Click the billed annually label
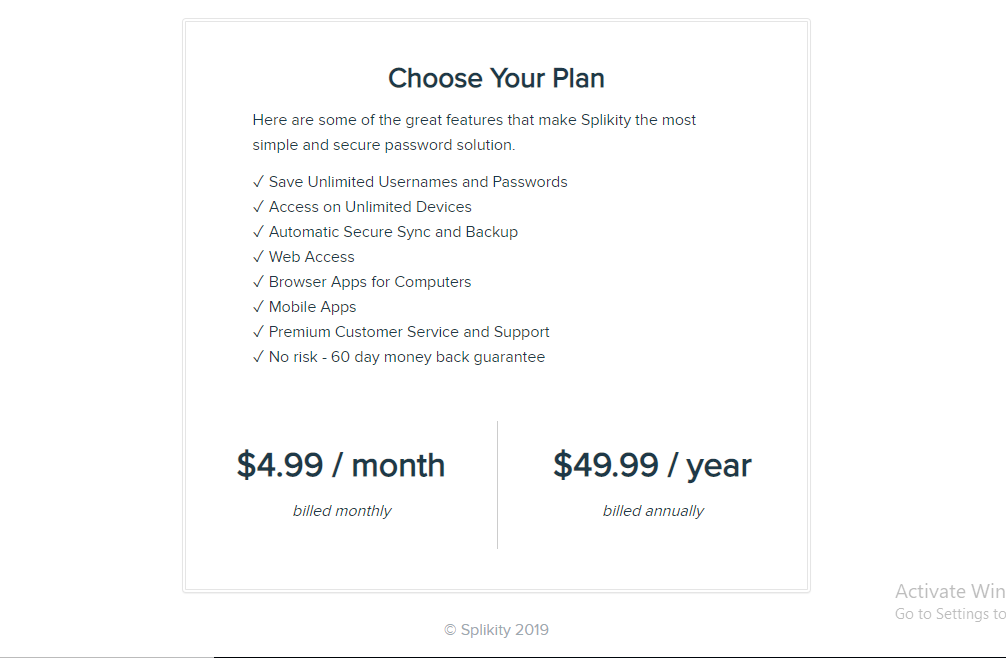The width and height of the screenshot is (1006, 658). 653,510
